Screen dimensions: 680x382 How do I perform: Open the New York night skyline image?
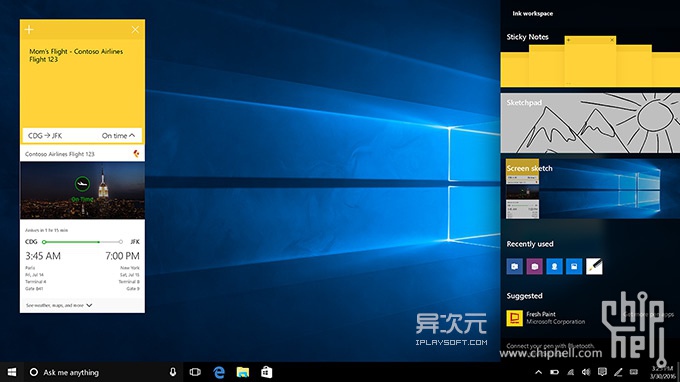coord(82,191)
